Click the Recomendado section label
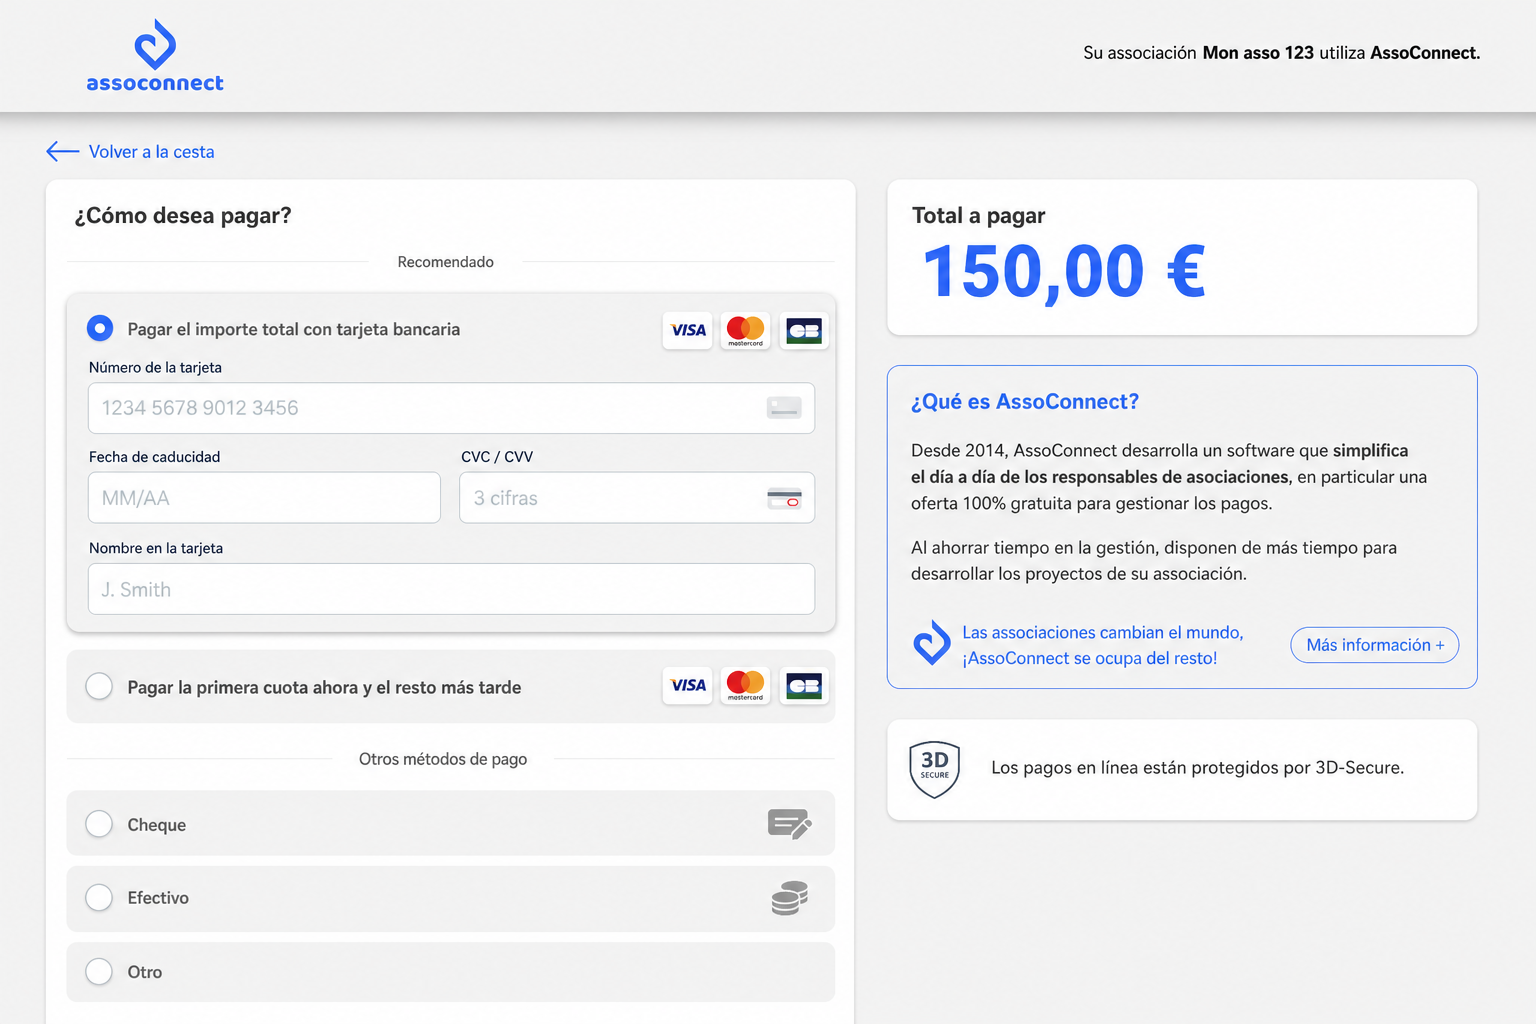Viewport: 1536px width, 1024px height. coord(446,262)
